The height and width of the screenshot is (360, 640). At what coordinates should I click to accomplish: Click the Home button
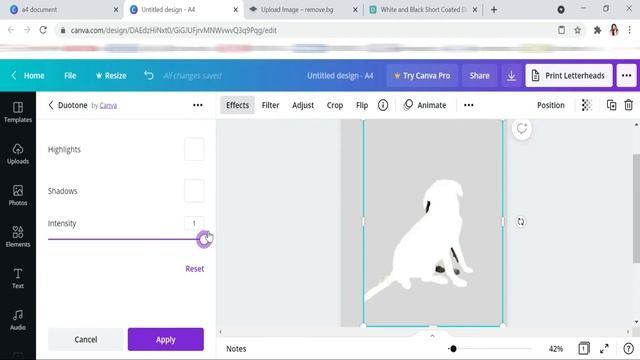(x=28, y=76)
